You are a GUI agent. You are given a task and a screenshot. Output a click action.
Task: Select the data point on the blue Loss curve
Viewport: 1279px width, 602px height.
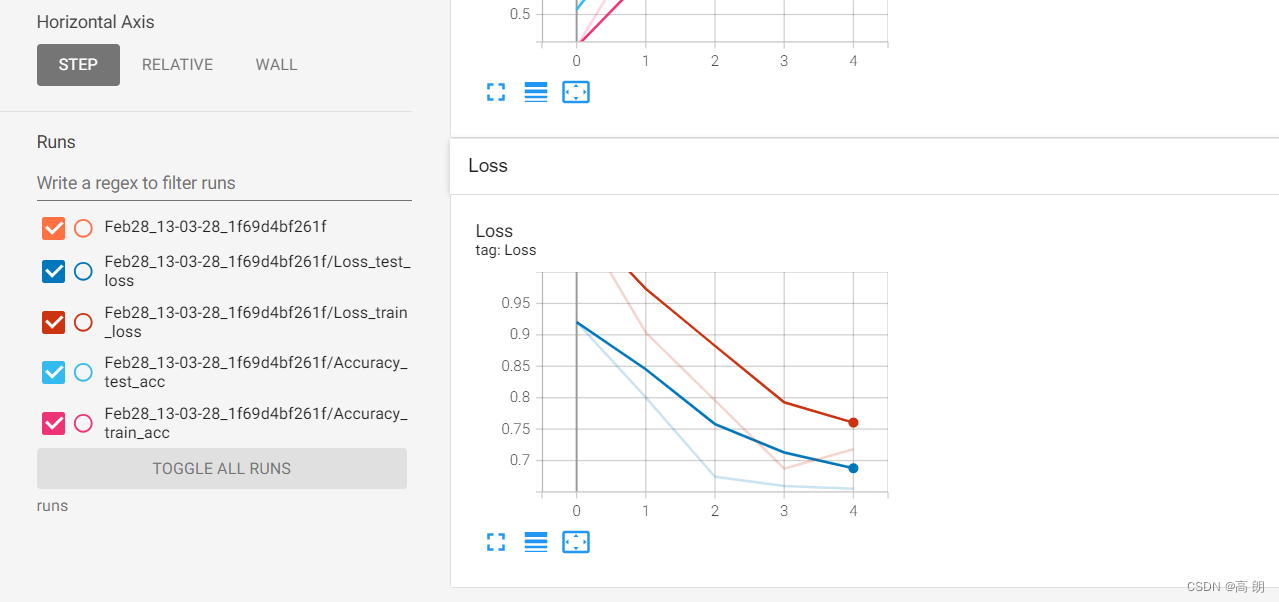coord(853,467)
